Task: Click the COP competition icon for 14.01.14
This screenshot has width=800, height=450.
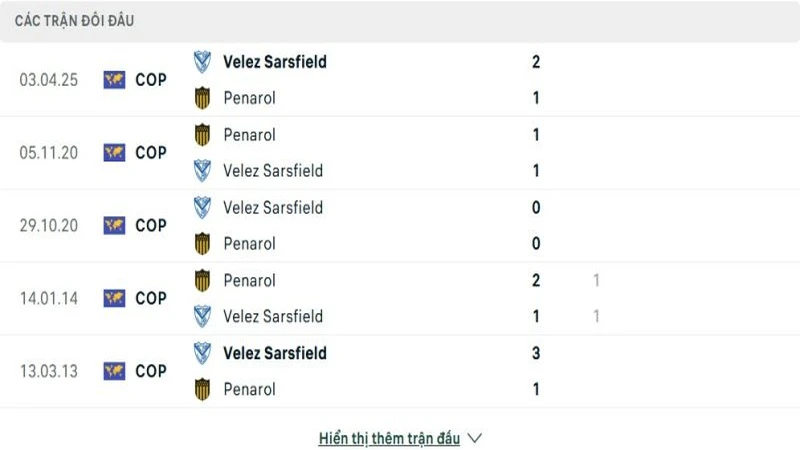Action: [114, 299]
